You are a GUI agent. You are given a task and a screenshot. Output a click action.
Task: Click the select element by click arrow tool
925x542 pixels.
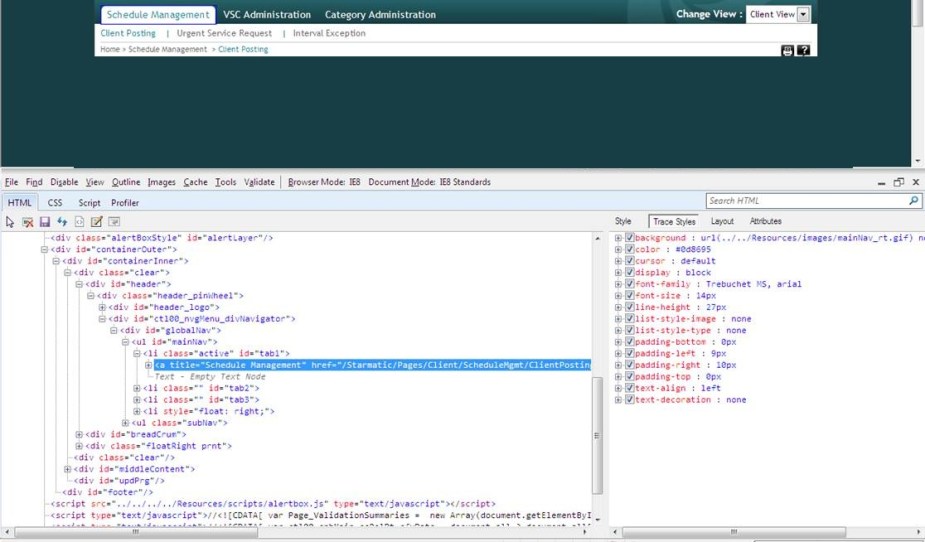click(10, 222)
